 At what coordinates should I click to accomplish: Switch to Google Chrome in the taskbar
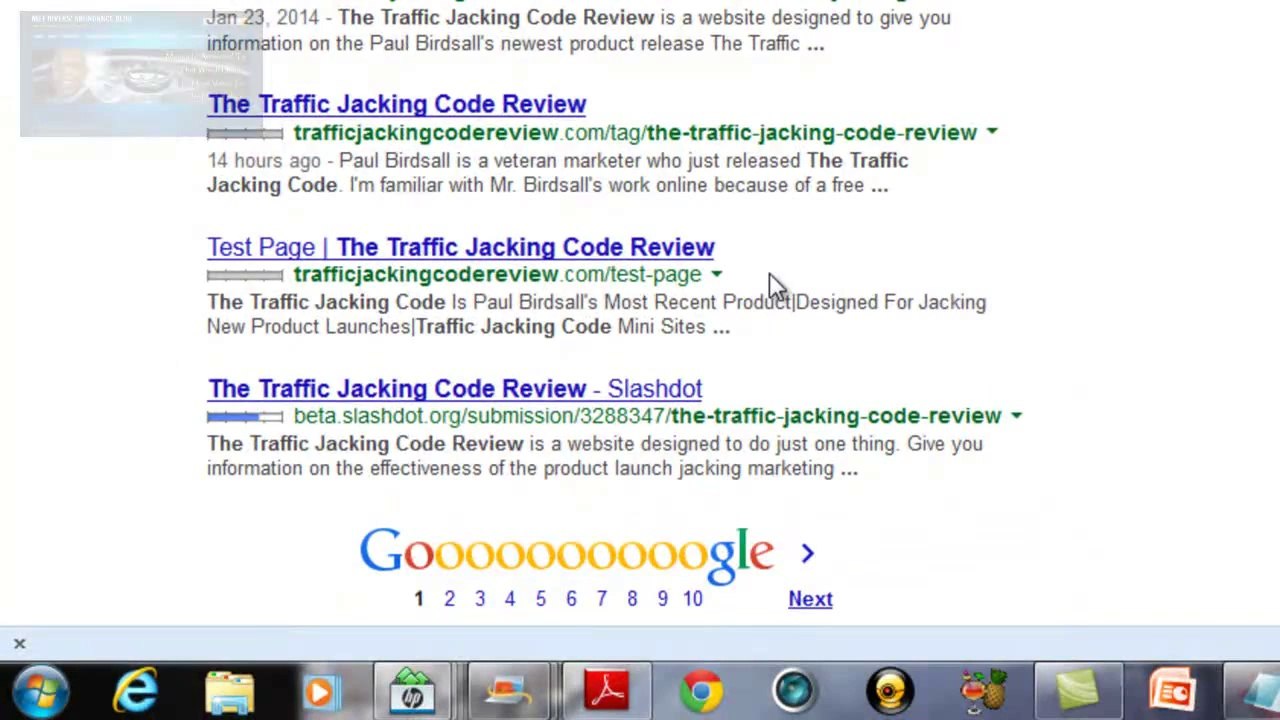(701, 692)
